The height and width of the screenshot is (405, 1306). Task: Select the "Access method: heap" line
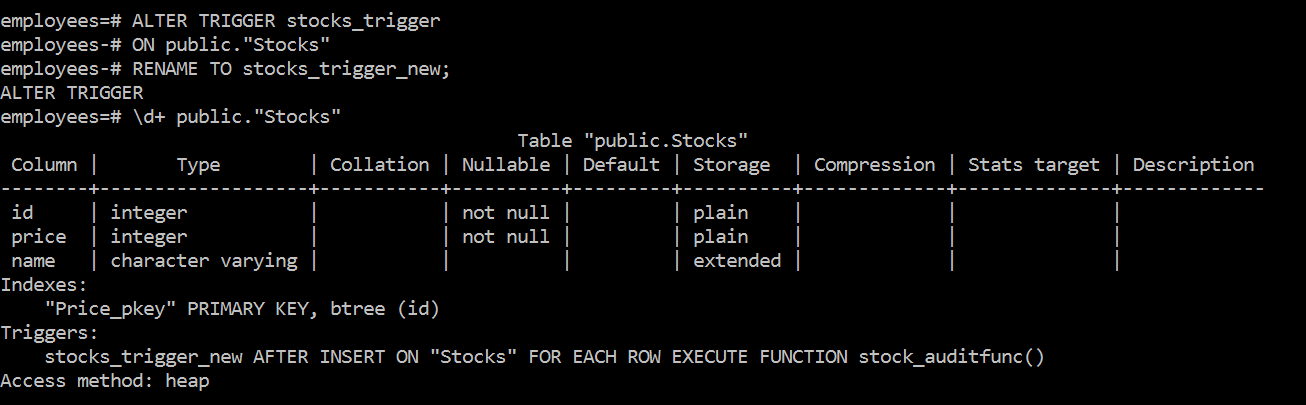tap(105, 381)
